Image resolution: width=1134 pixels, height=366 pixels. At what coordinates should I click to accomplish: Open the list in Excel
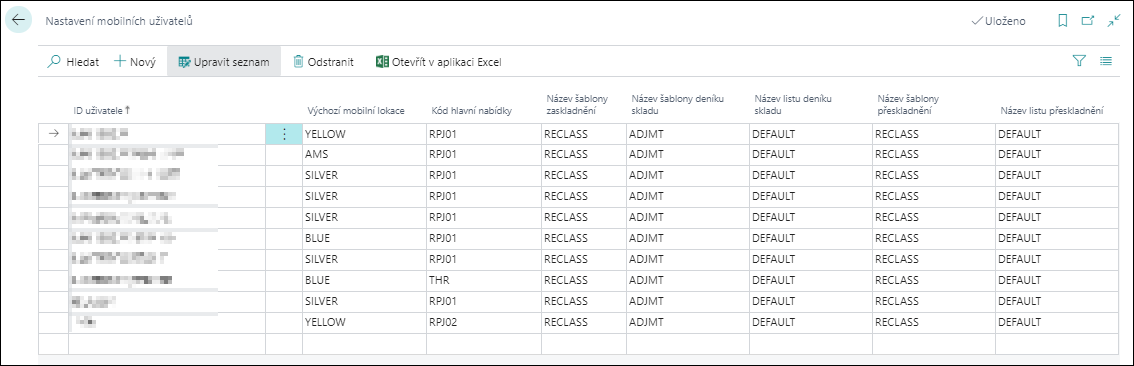coord(438,62)
